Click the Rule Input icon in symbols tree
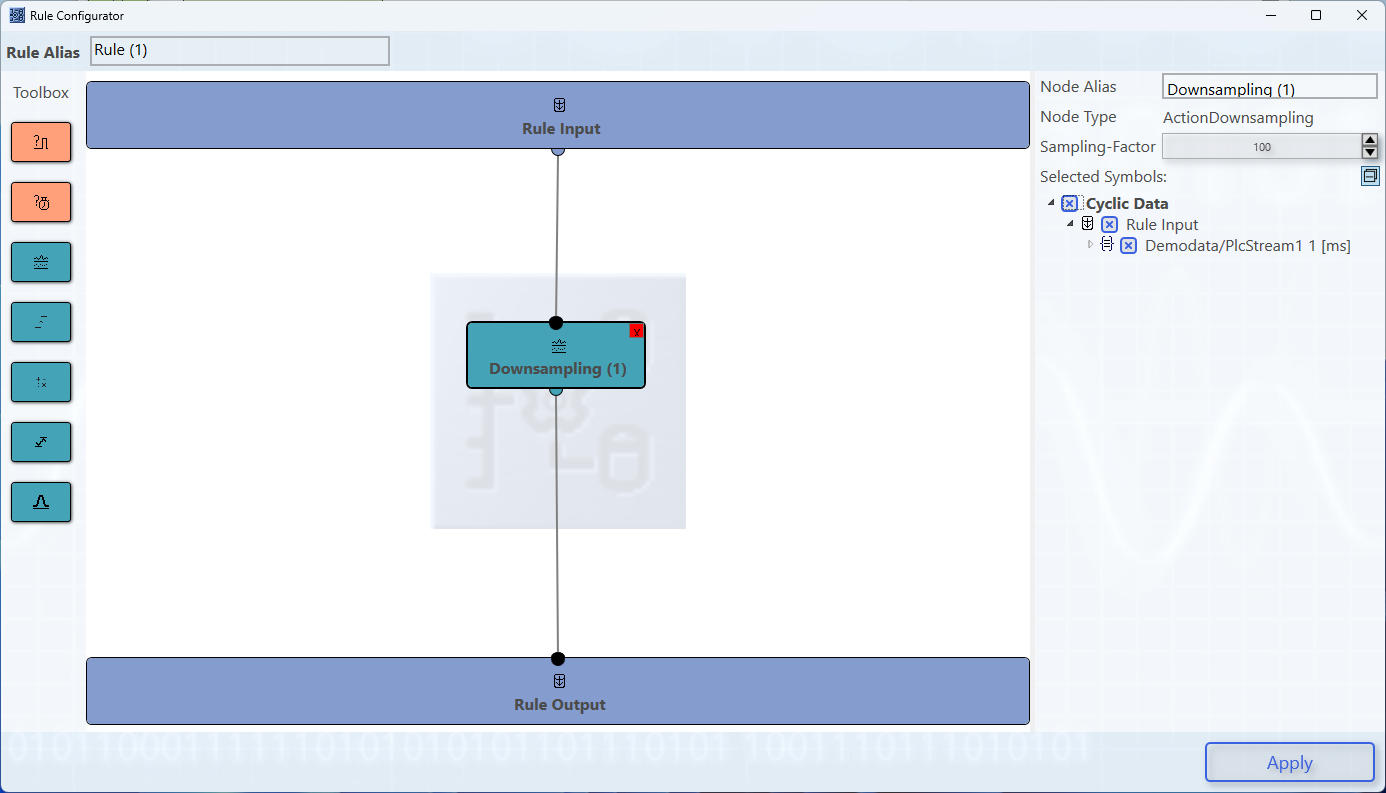The height and width of the screenshot is (793, 1386). [x=1088, y=224]
